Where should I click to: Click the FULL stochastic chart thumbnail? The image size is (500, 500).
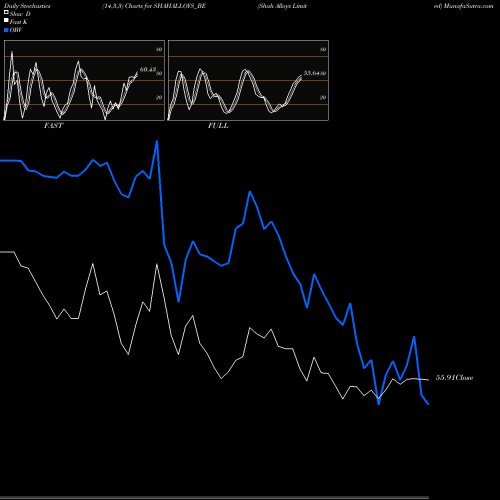(248, 80)
